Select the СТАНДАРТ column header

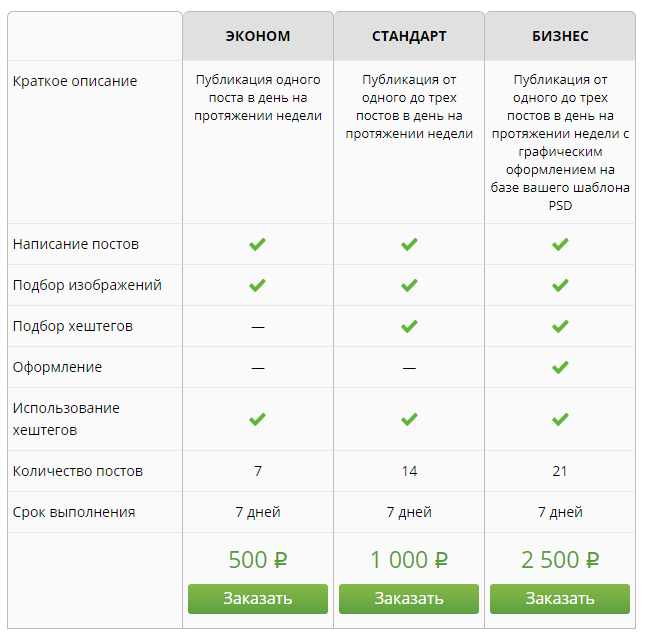click(x=409, y=36)
